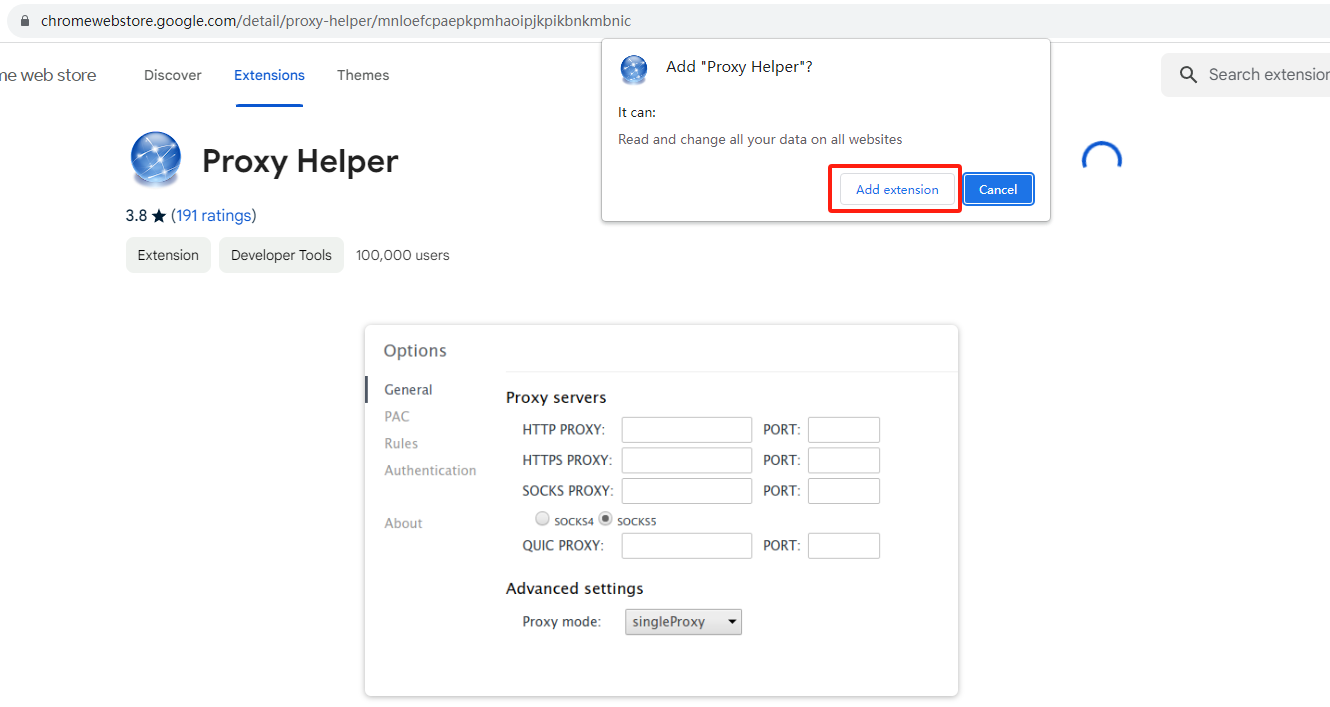1330x707 pixels.
Task: Click the Extension category chip
Action: [168, 255]
